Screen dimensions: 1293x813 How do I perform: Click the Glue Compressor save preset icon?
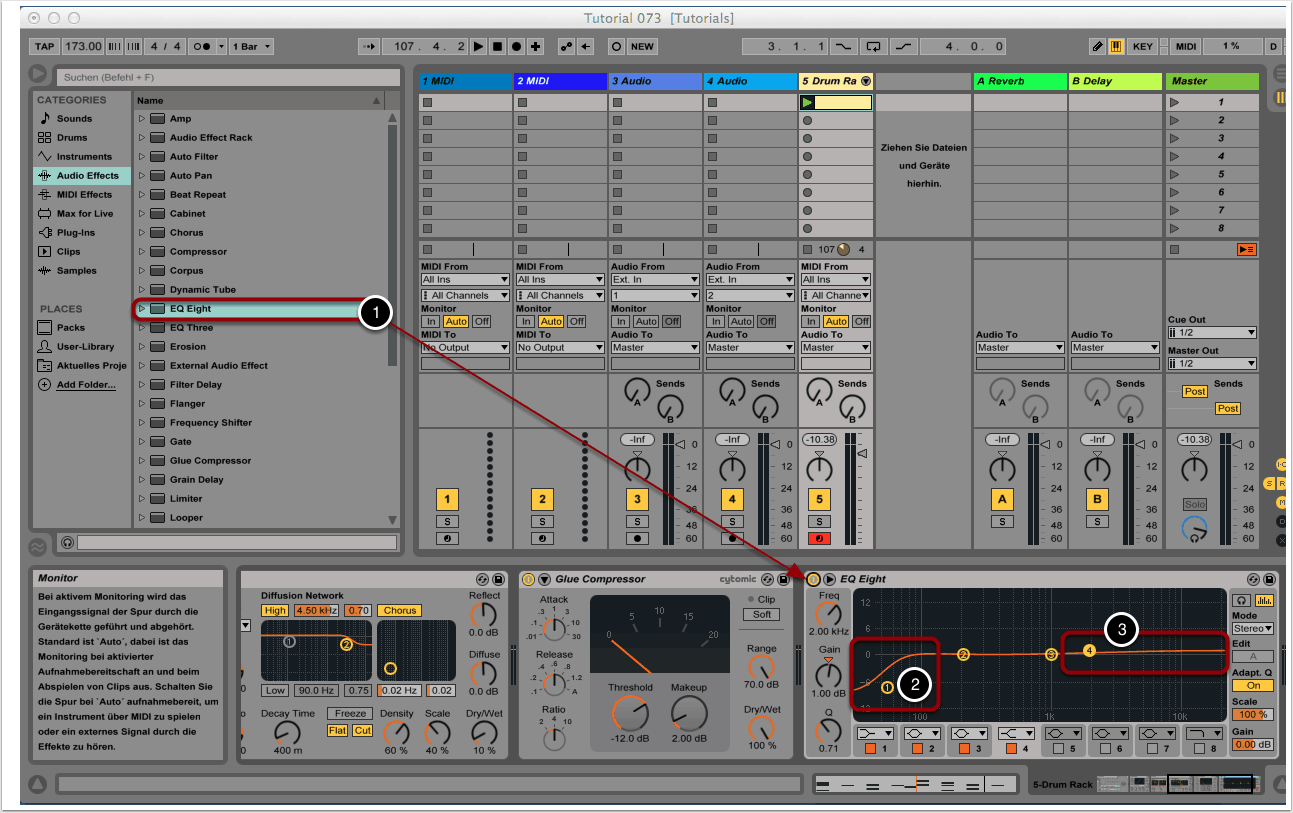pyautogui.click(x=783, y=579)
